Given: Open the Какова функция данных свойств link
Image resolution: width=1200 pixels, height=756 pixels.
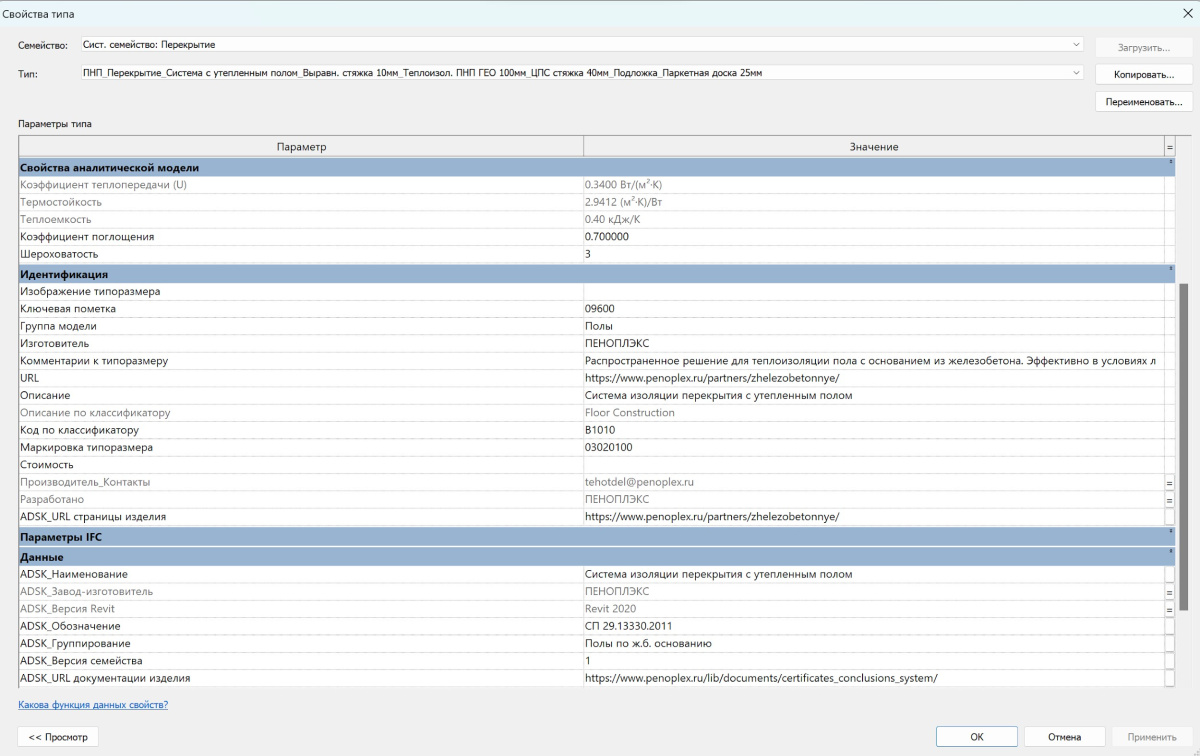Looking at the screenshot, I should (x=93, y=705).
